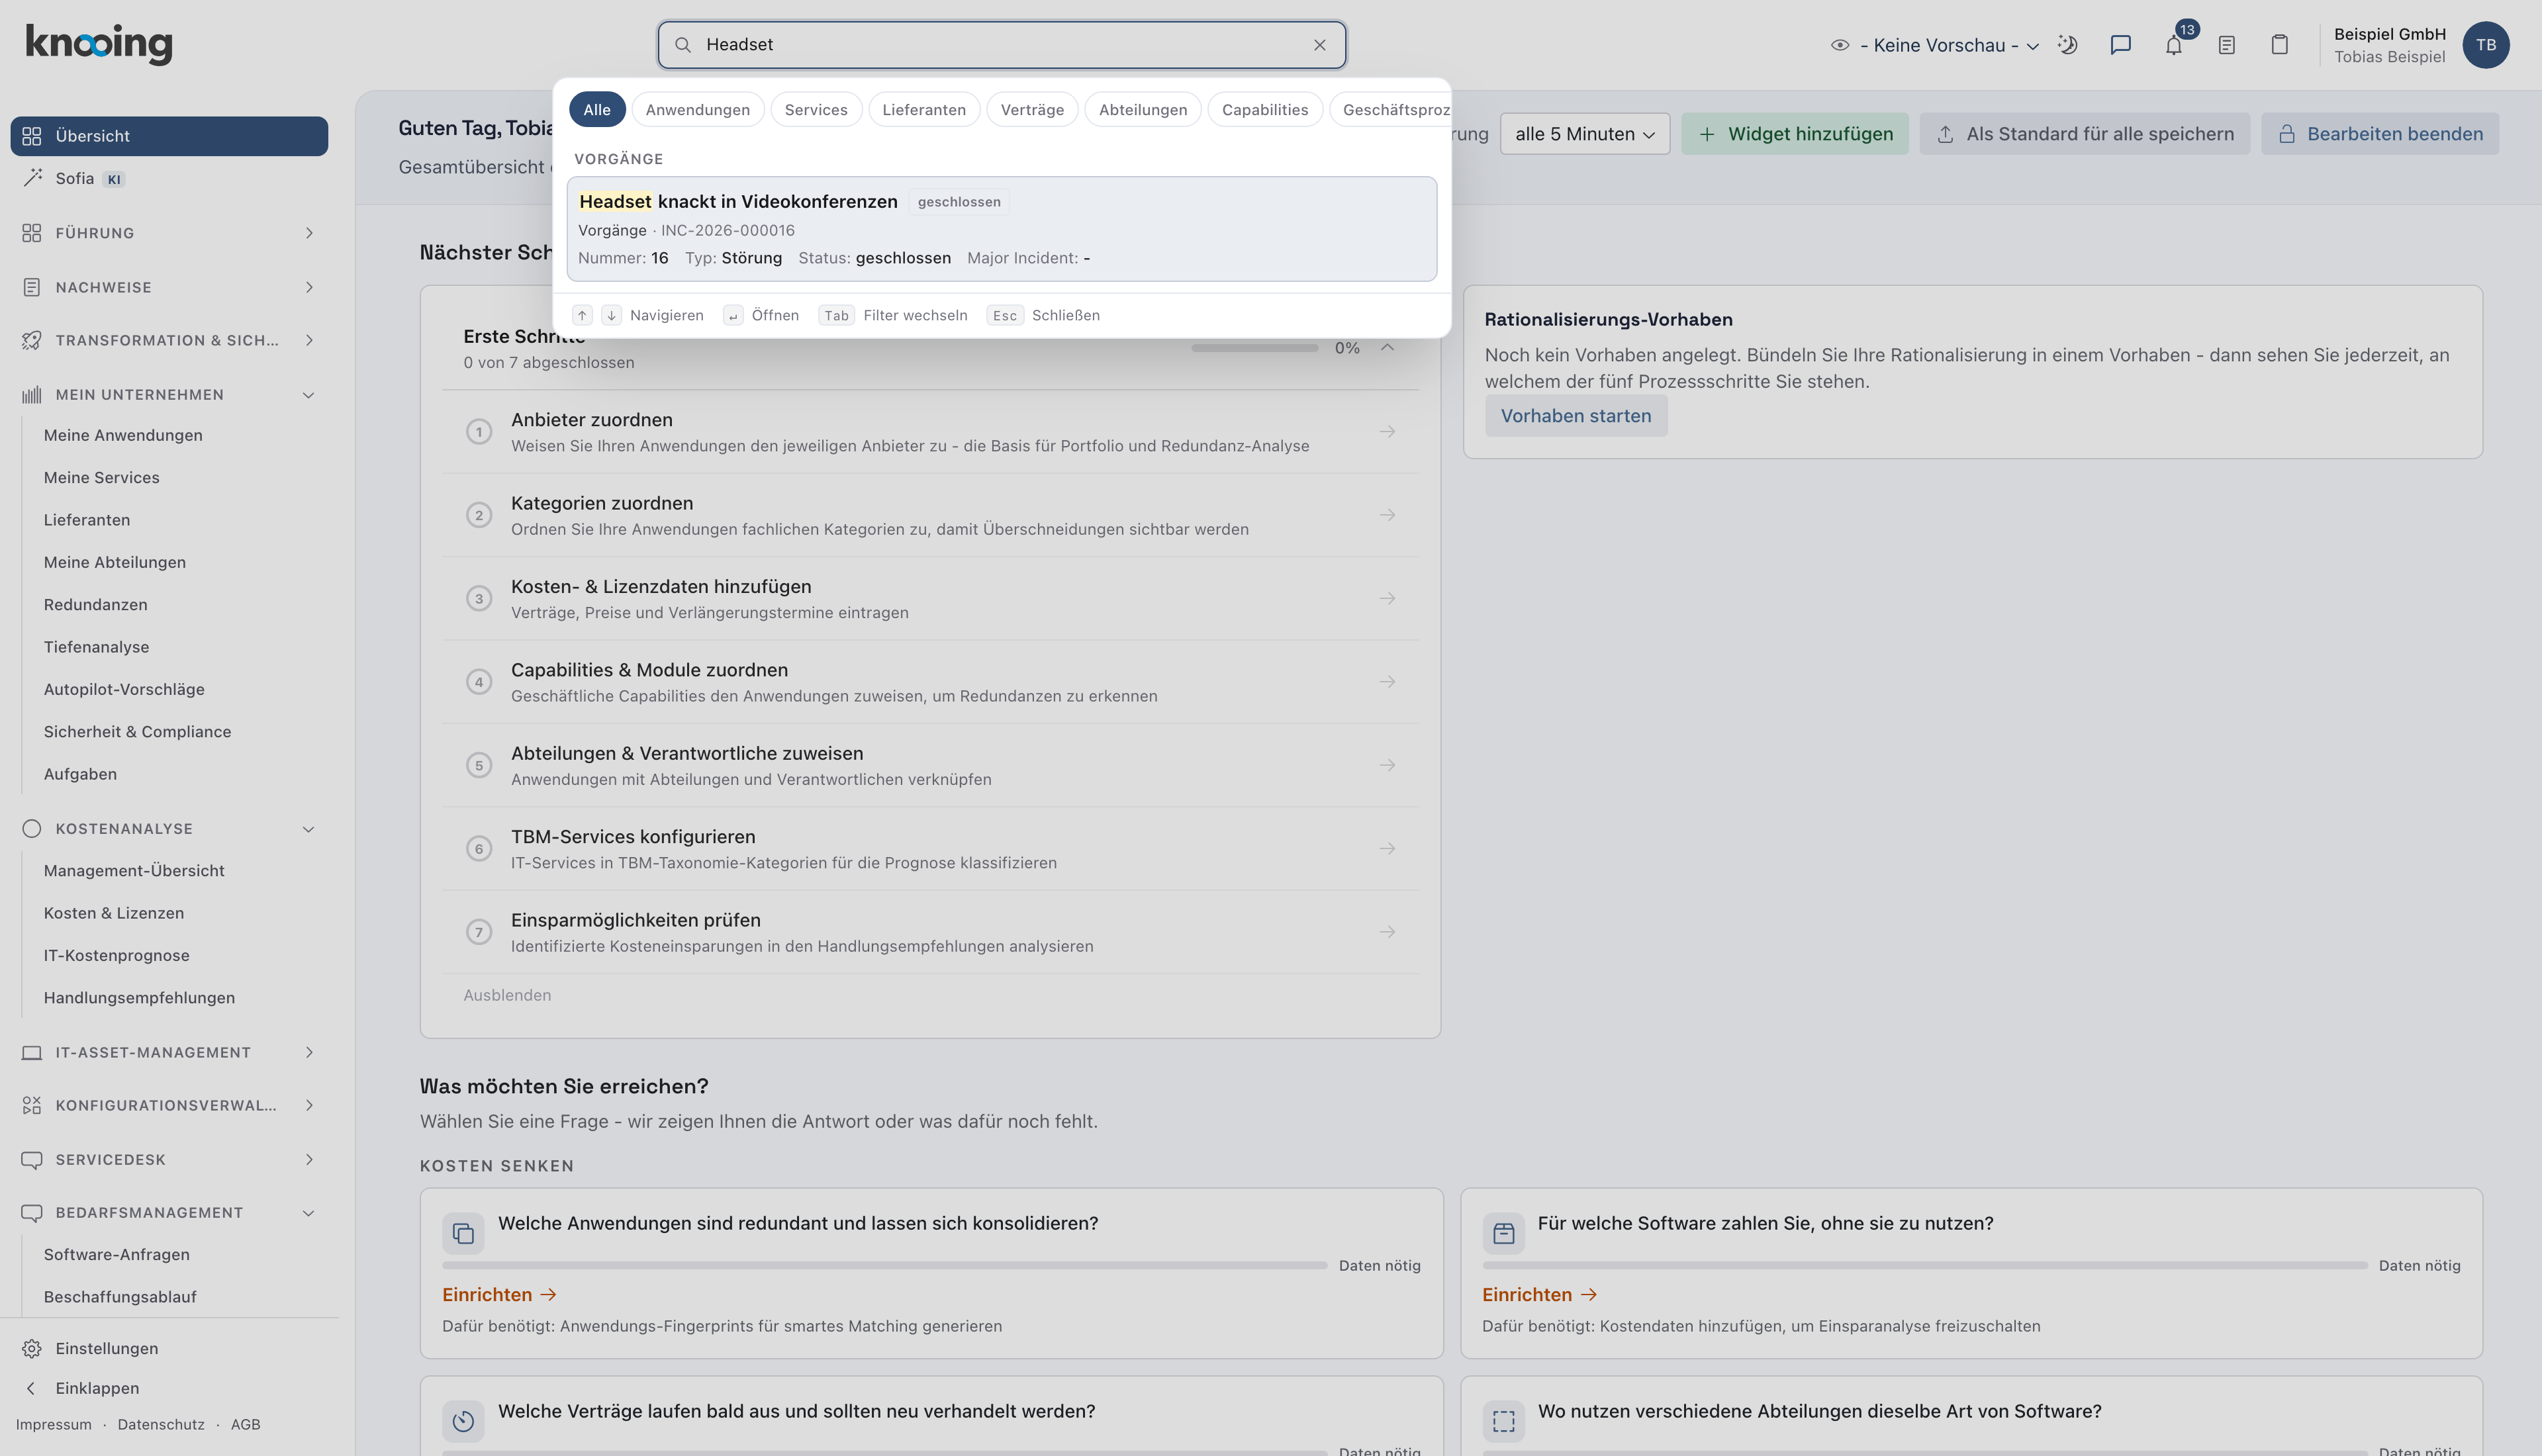This screenshot has height=1456, width=2542.
Task: Collapse sidebar via Einklappen
Action: click(x=97, y=1388)
